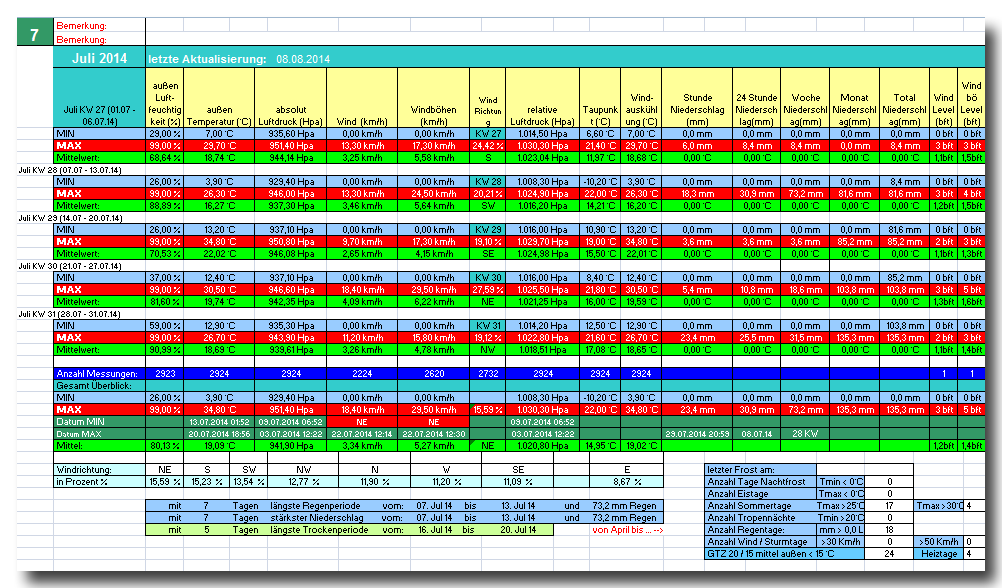Select the mean pressure value 944,14 Hpa

(x=291, y=158)
